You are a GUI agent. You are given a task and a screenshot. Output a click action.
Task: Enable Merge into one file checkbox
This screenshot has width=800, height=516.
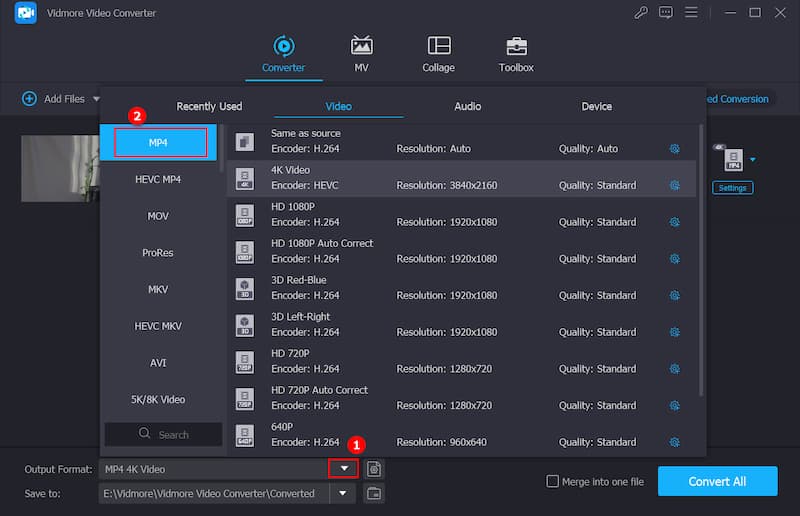click(553, 481)
